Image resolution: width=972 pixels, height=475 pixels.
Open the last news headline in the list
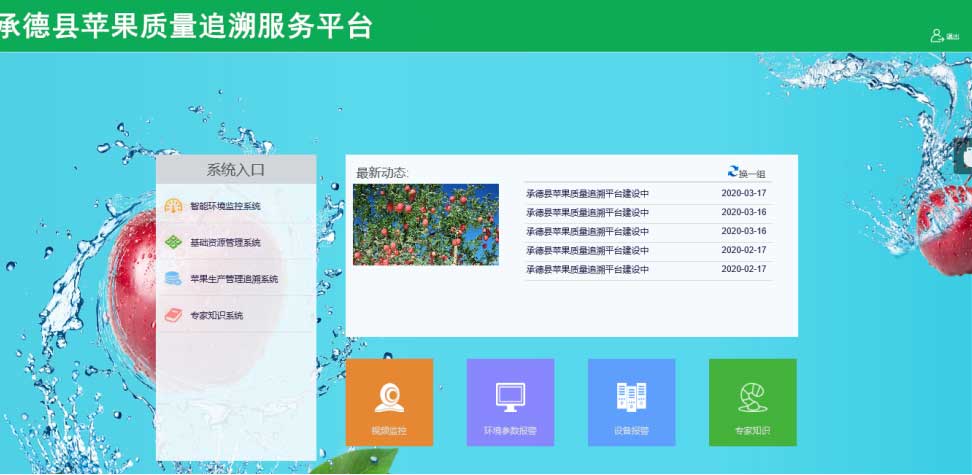[x=587, y=270]
